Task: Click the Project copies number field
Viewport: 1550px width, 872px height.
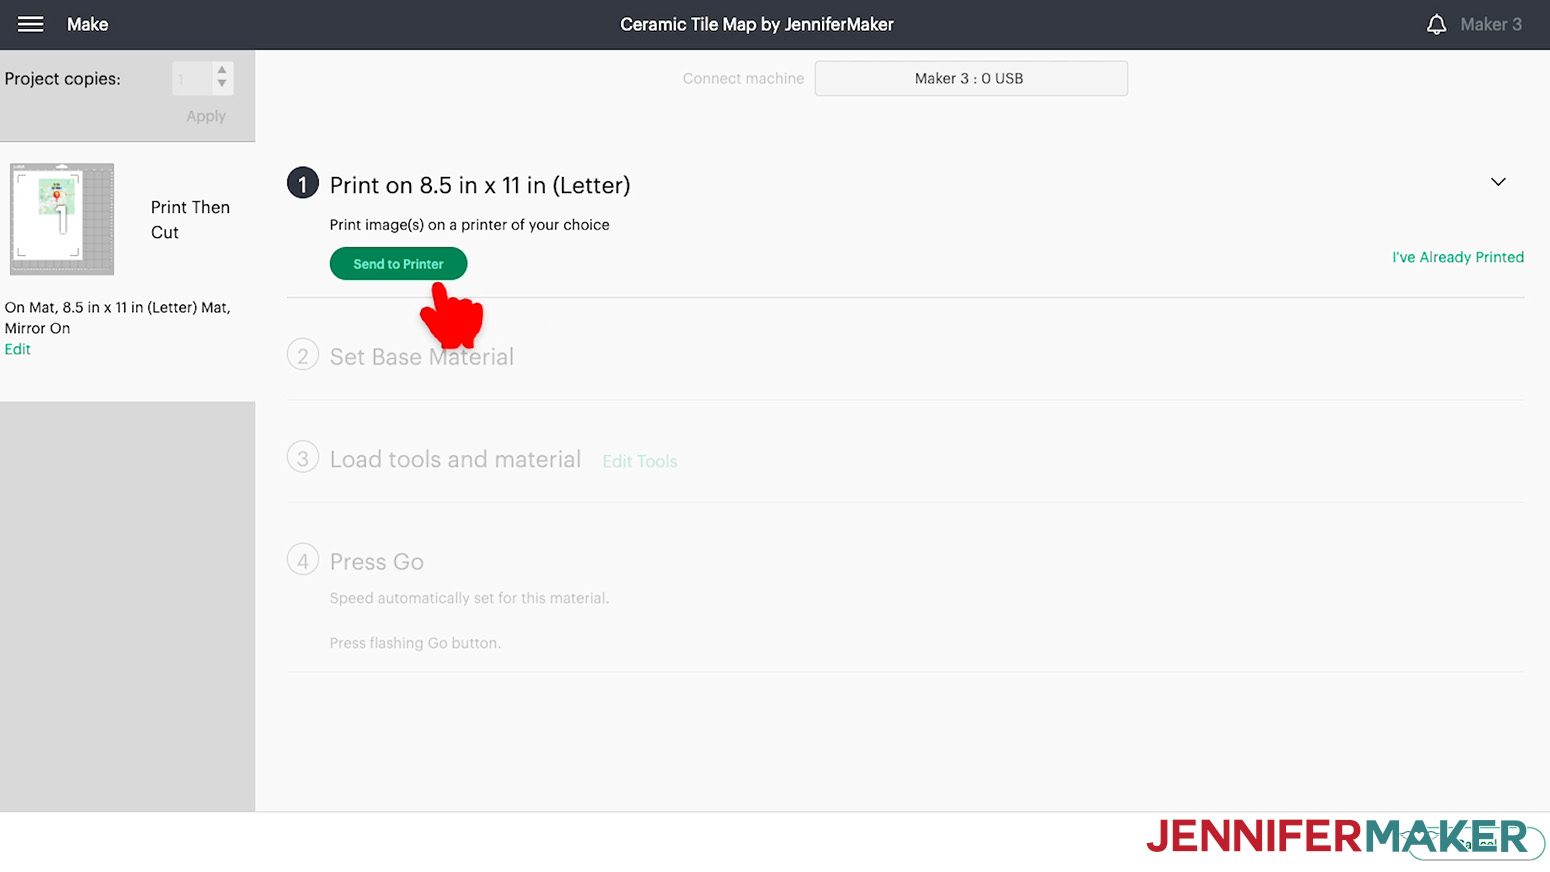Action: (191, 78)
